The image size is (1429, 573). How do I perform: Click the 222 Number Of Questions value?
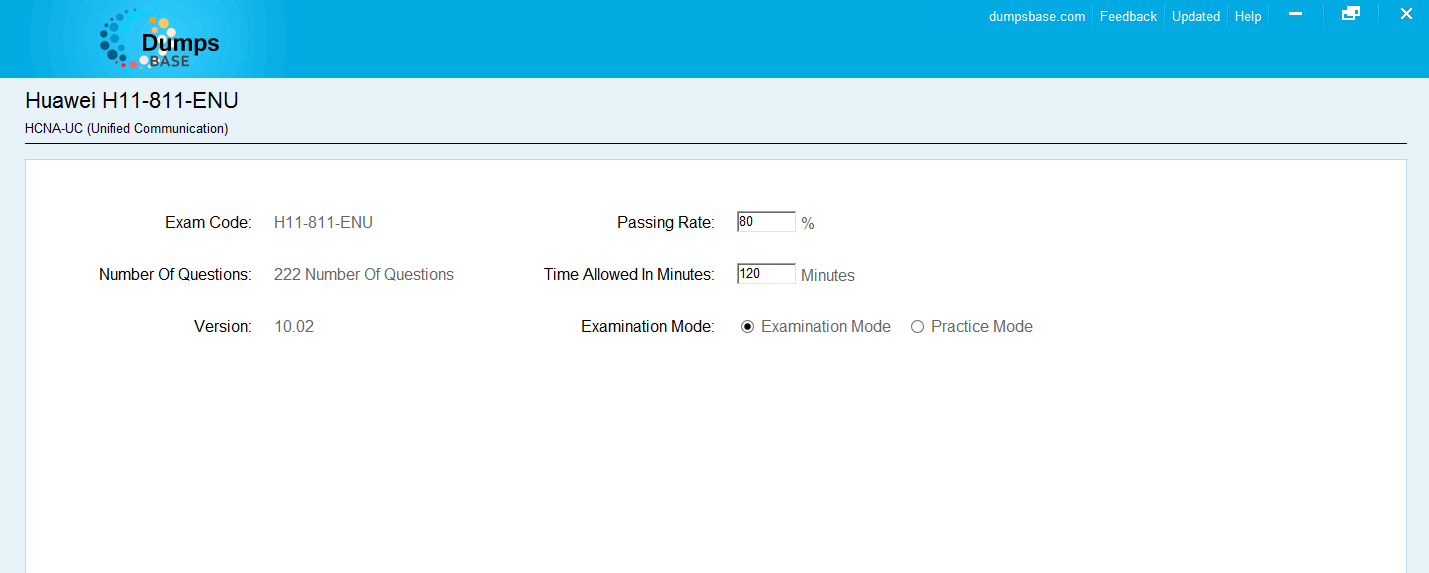pos(363,275)
